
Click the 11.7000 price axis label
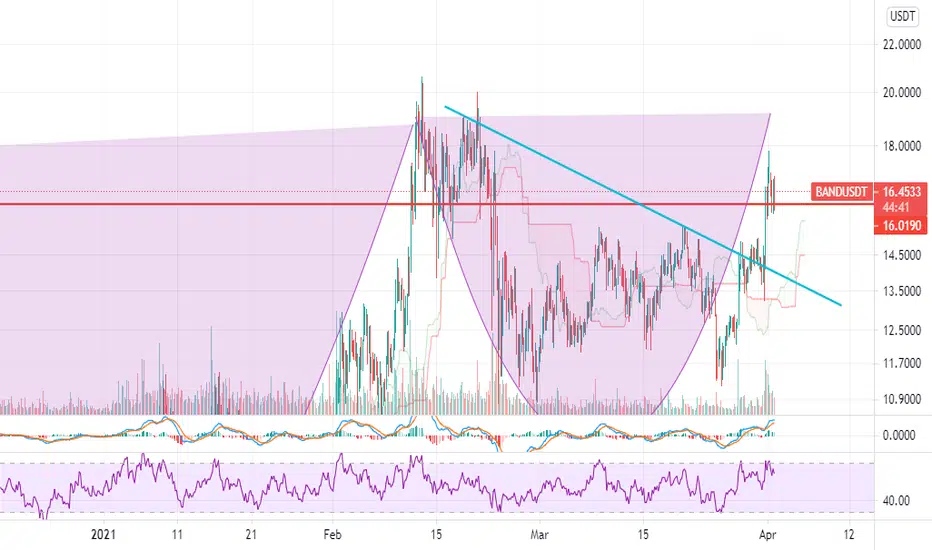point(902,363)
